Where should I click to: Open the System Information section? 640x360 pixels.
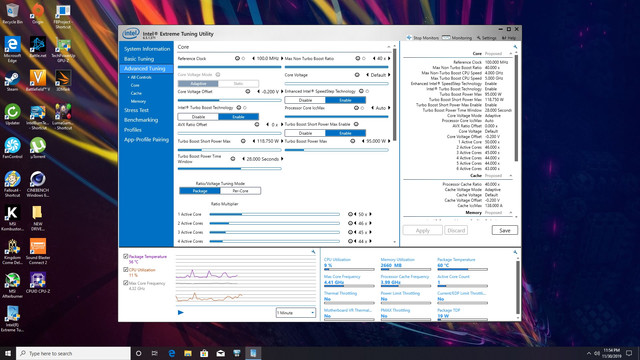(147, 49)
